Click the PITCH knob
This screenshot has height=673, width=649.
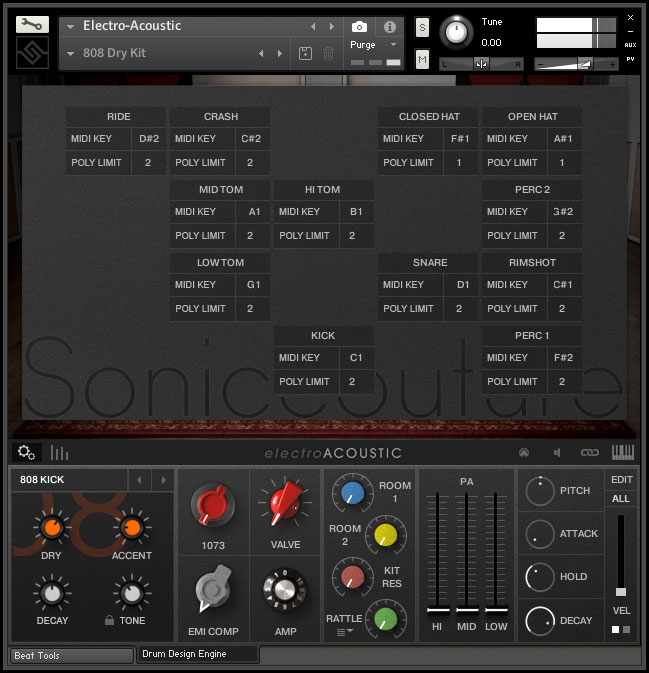pyautogui.click(x=540, y=491)
